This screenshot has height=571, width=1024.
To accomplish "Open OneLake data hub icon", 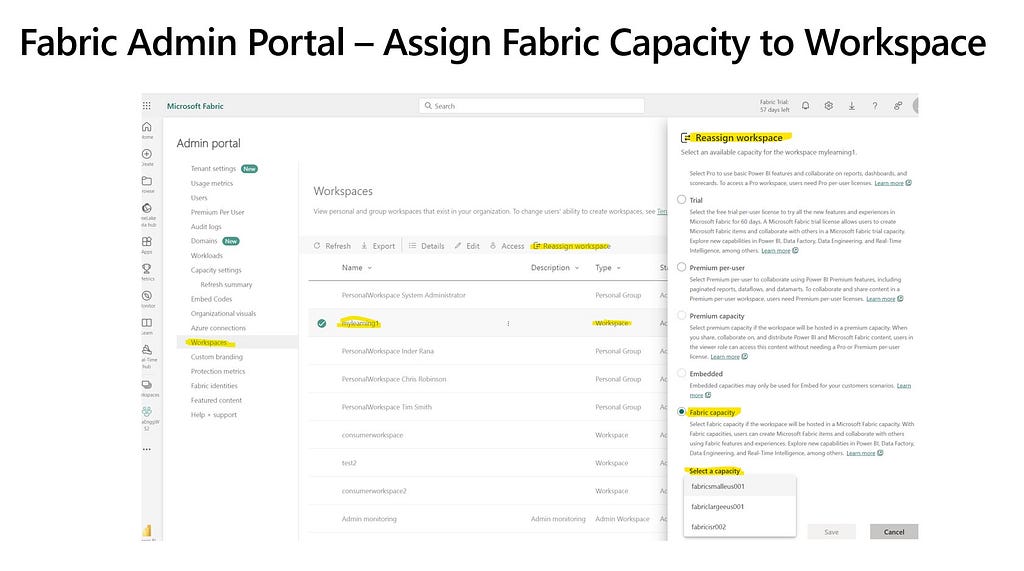I will 147,208.
